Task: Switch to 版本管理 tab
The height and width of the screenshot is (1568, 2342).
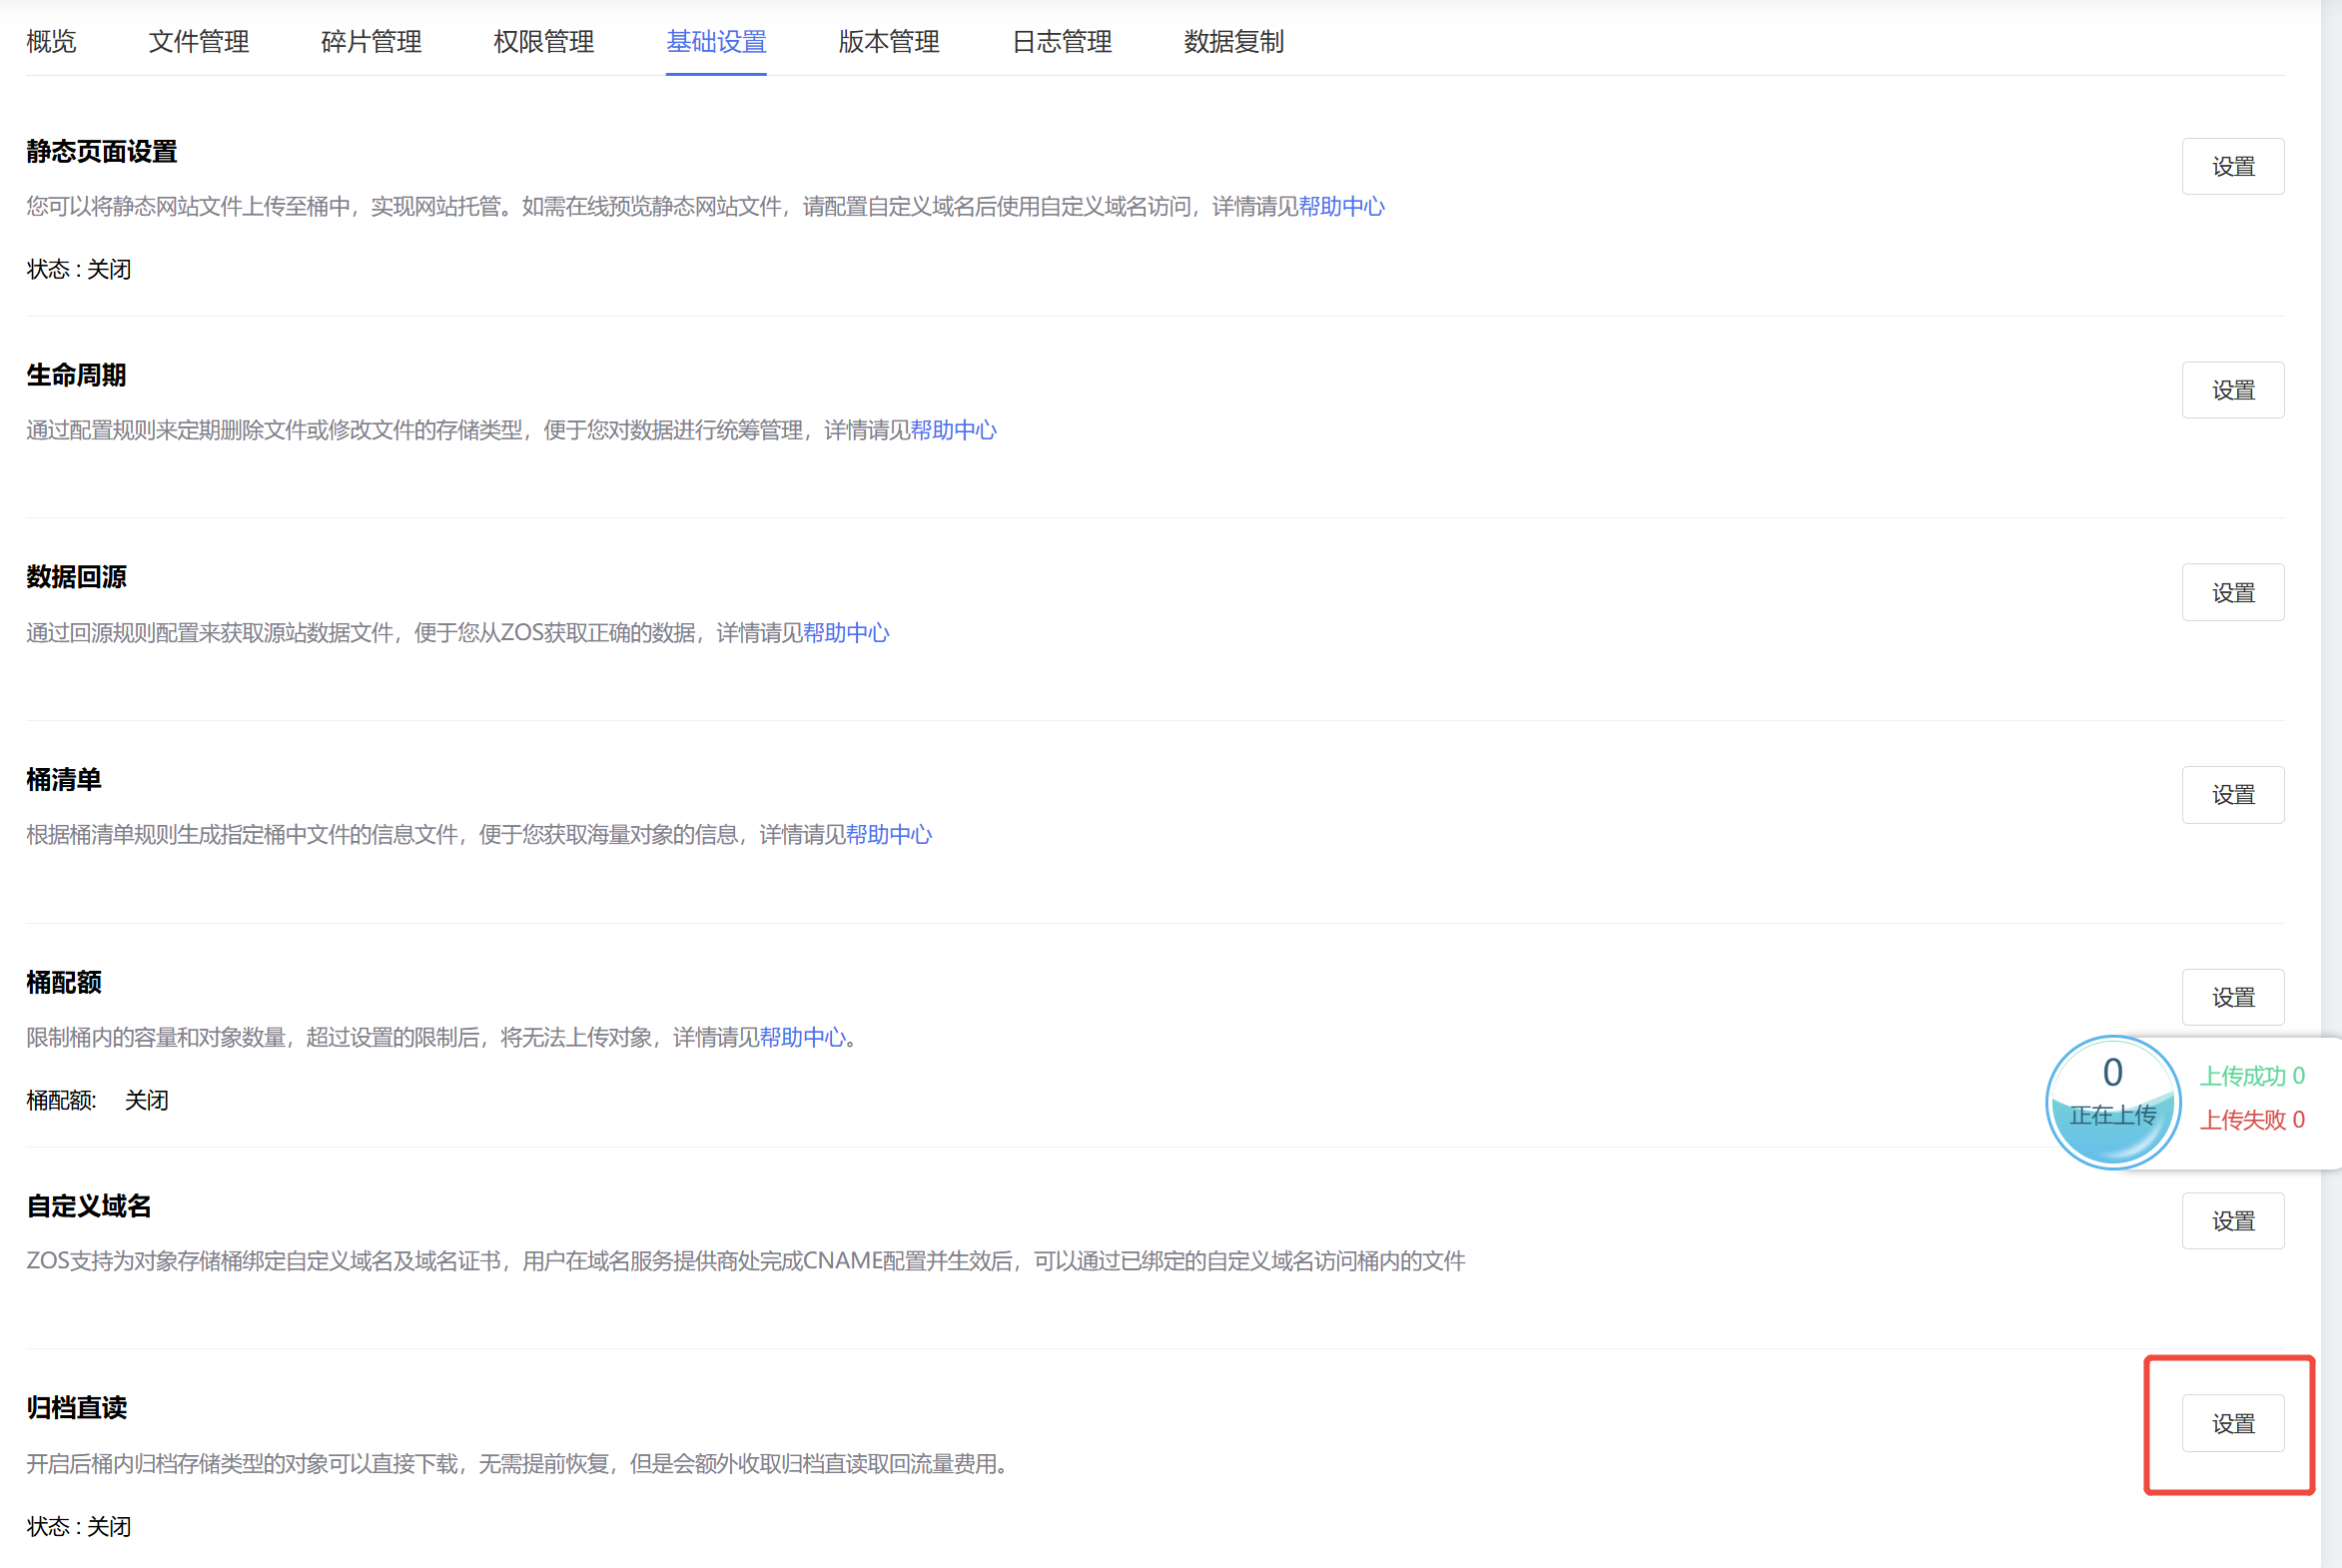Action: (889, 42)
